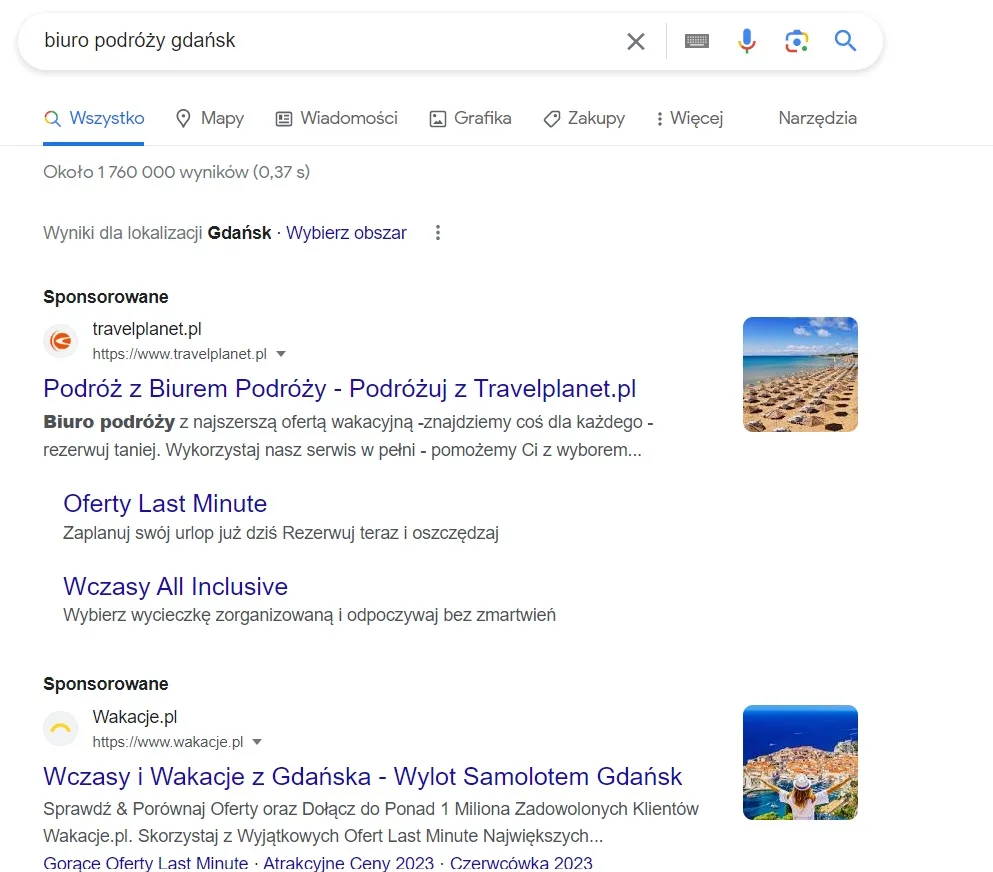993x872 pixels.
Task: Clear the search box with the X icon
Action: pos(636,41)
